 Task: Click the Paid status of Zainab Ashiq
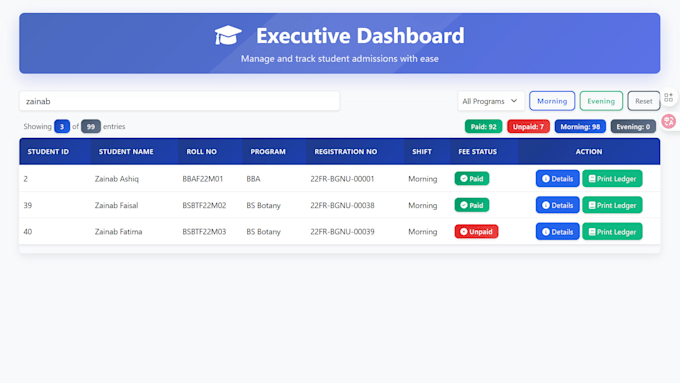click(x=471, y=179)
